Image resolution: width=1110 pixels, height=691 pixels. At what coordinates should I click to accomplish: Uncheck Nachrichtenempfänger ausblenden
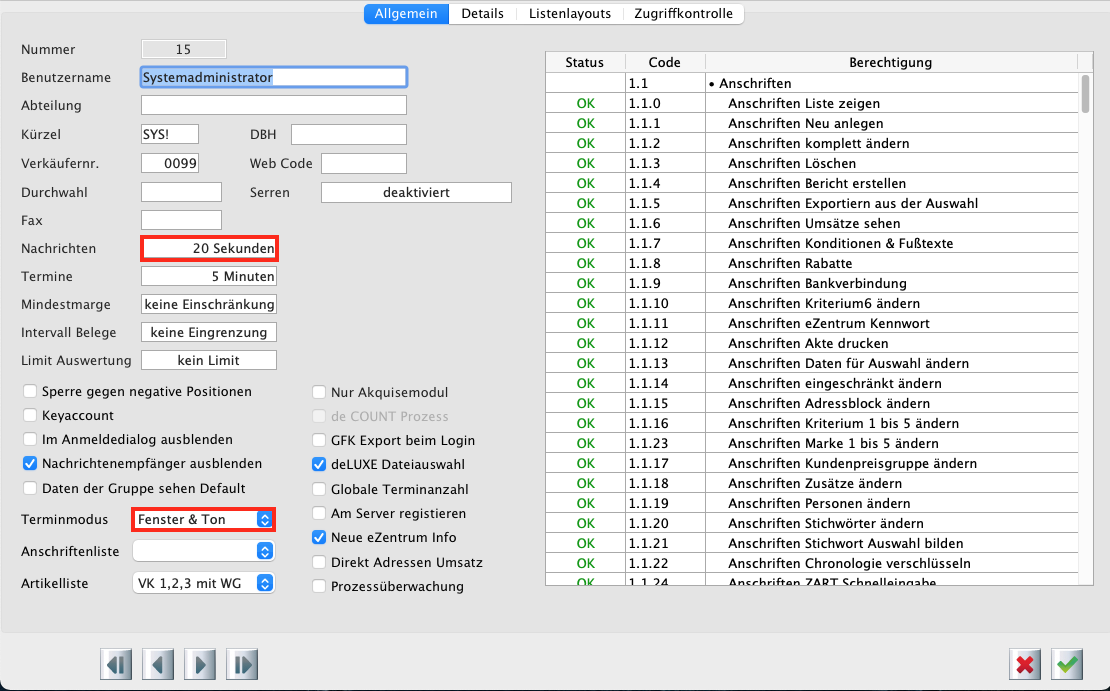[x=31, y=464]
